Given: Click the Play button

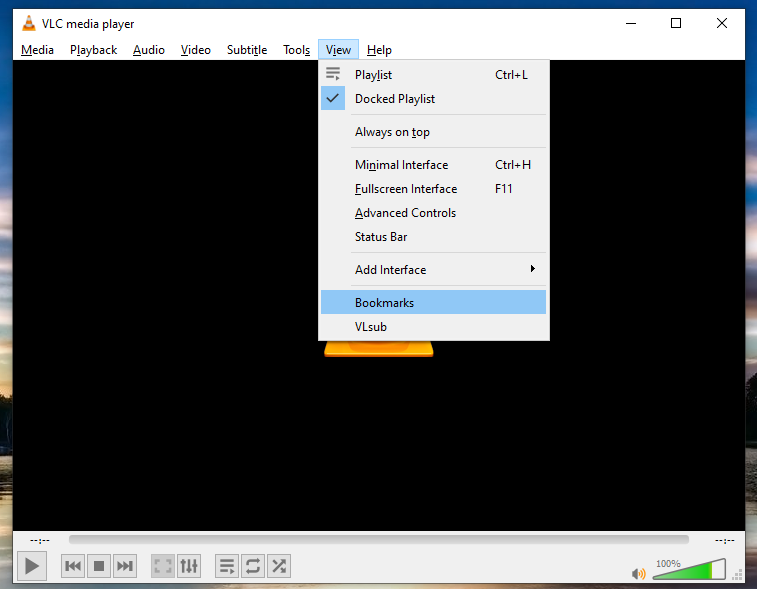Looking at the screenshot, I should [32, 566].
